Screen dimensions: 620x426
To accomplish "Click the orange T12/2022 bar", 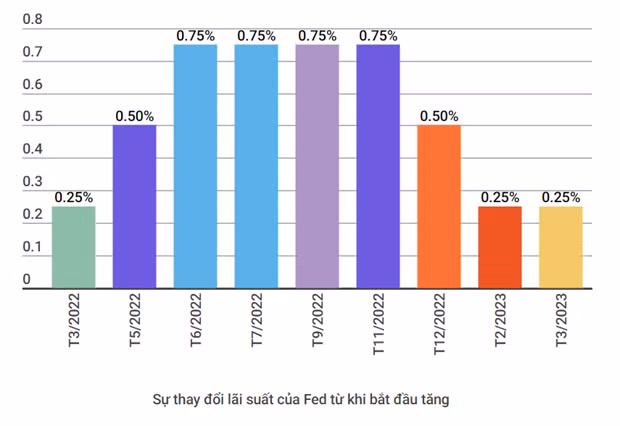I will [439, 206].
